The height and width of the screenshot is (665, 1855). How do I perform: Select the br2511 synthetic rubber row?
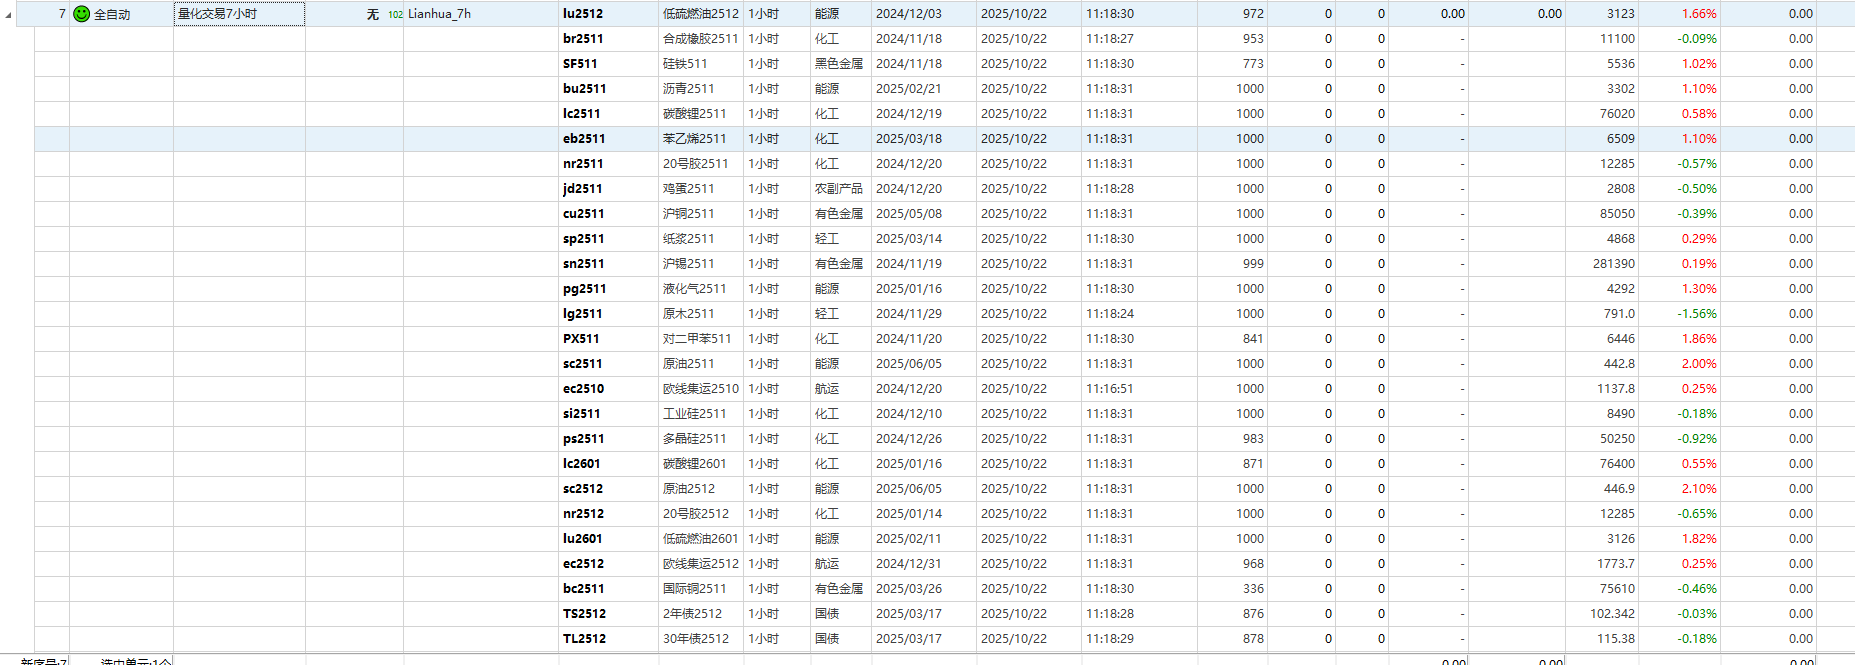583,39
